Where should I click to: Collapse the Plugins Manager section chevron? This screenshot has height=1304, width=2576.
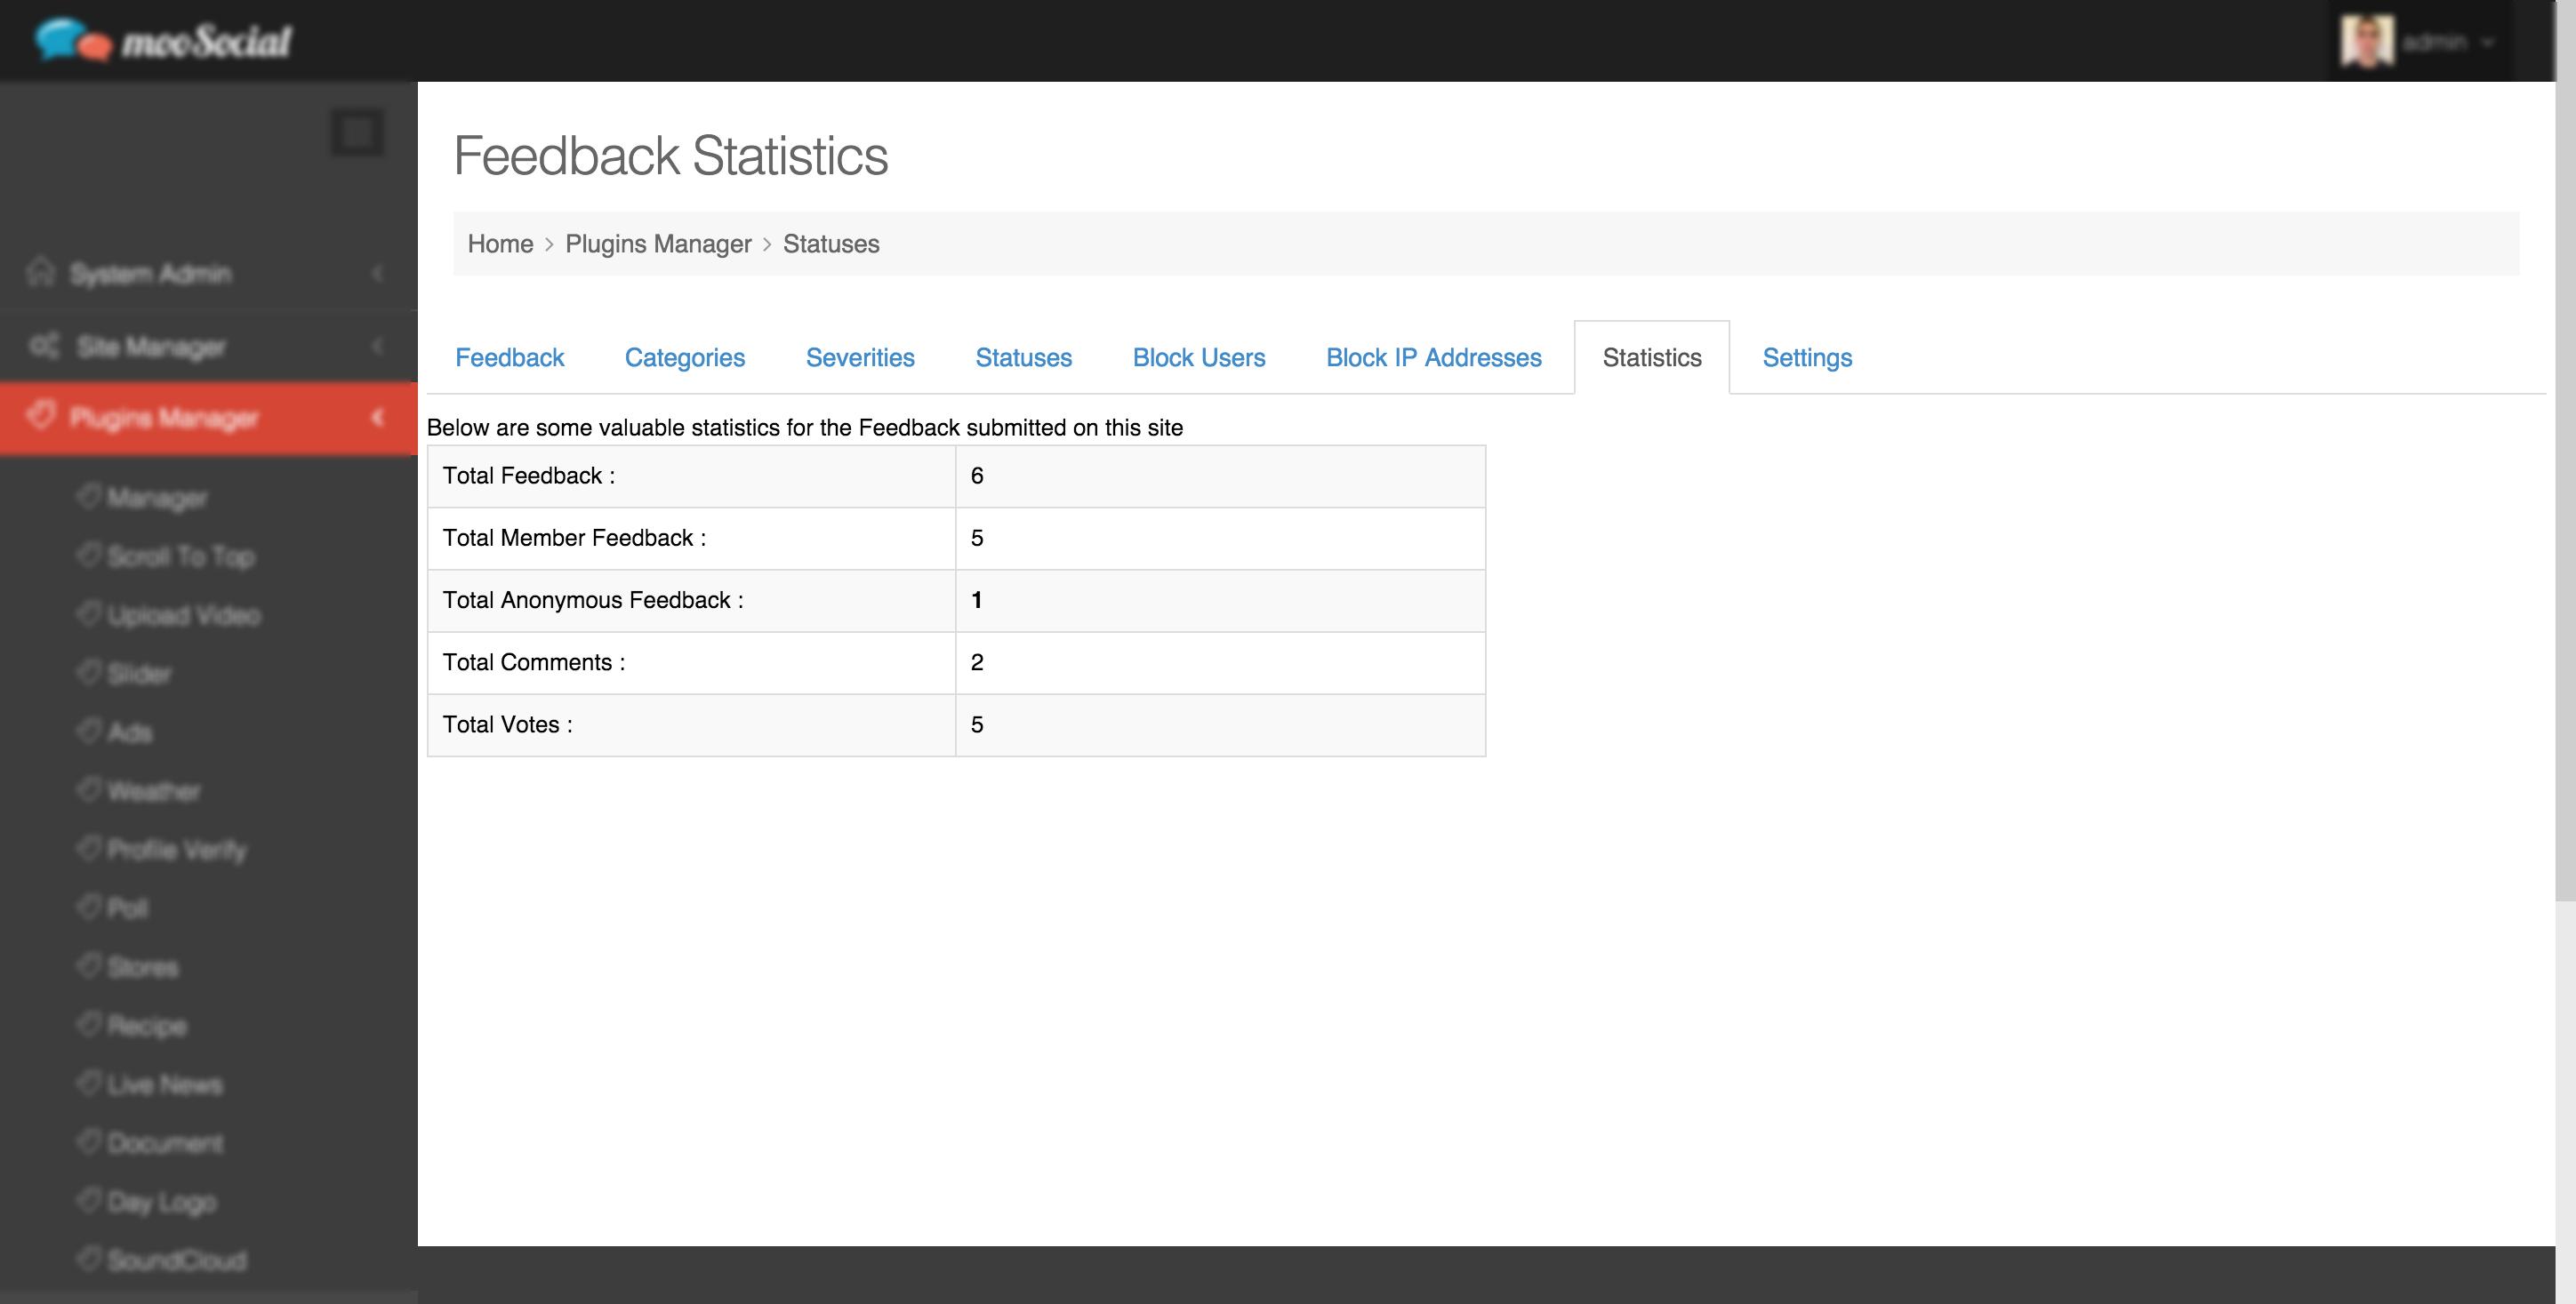[377, 418]
